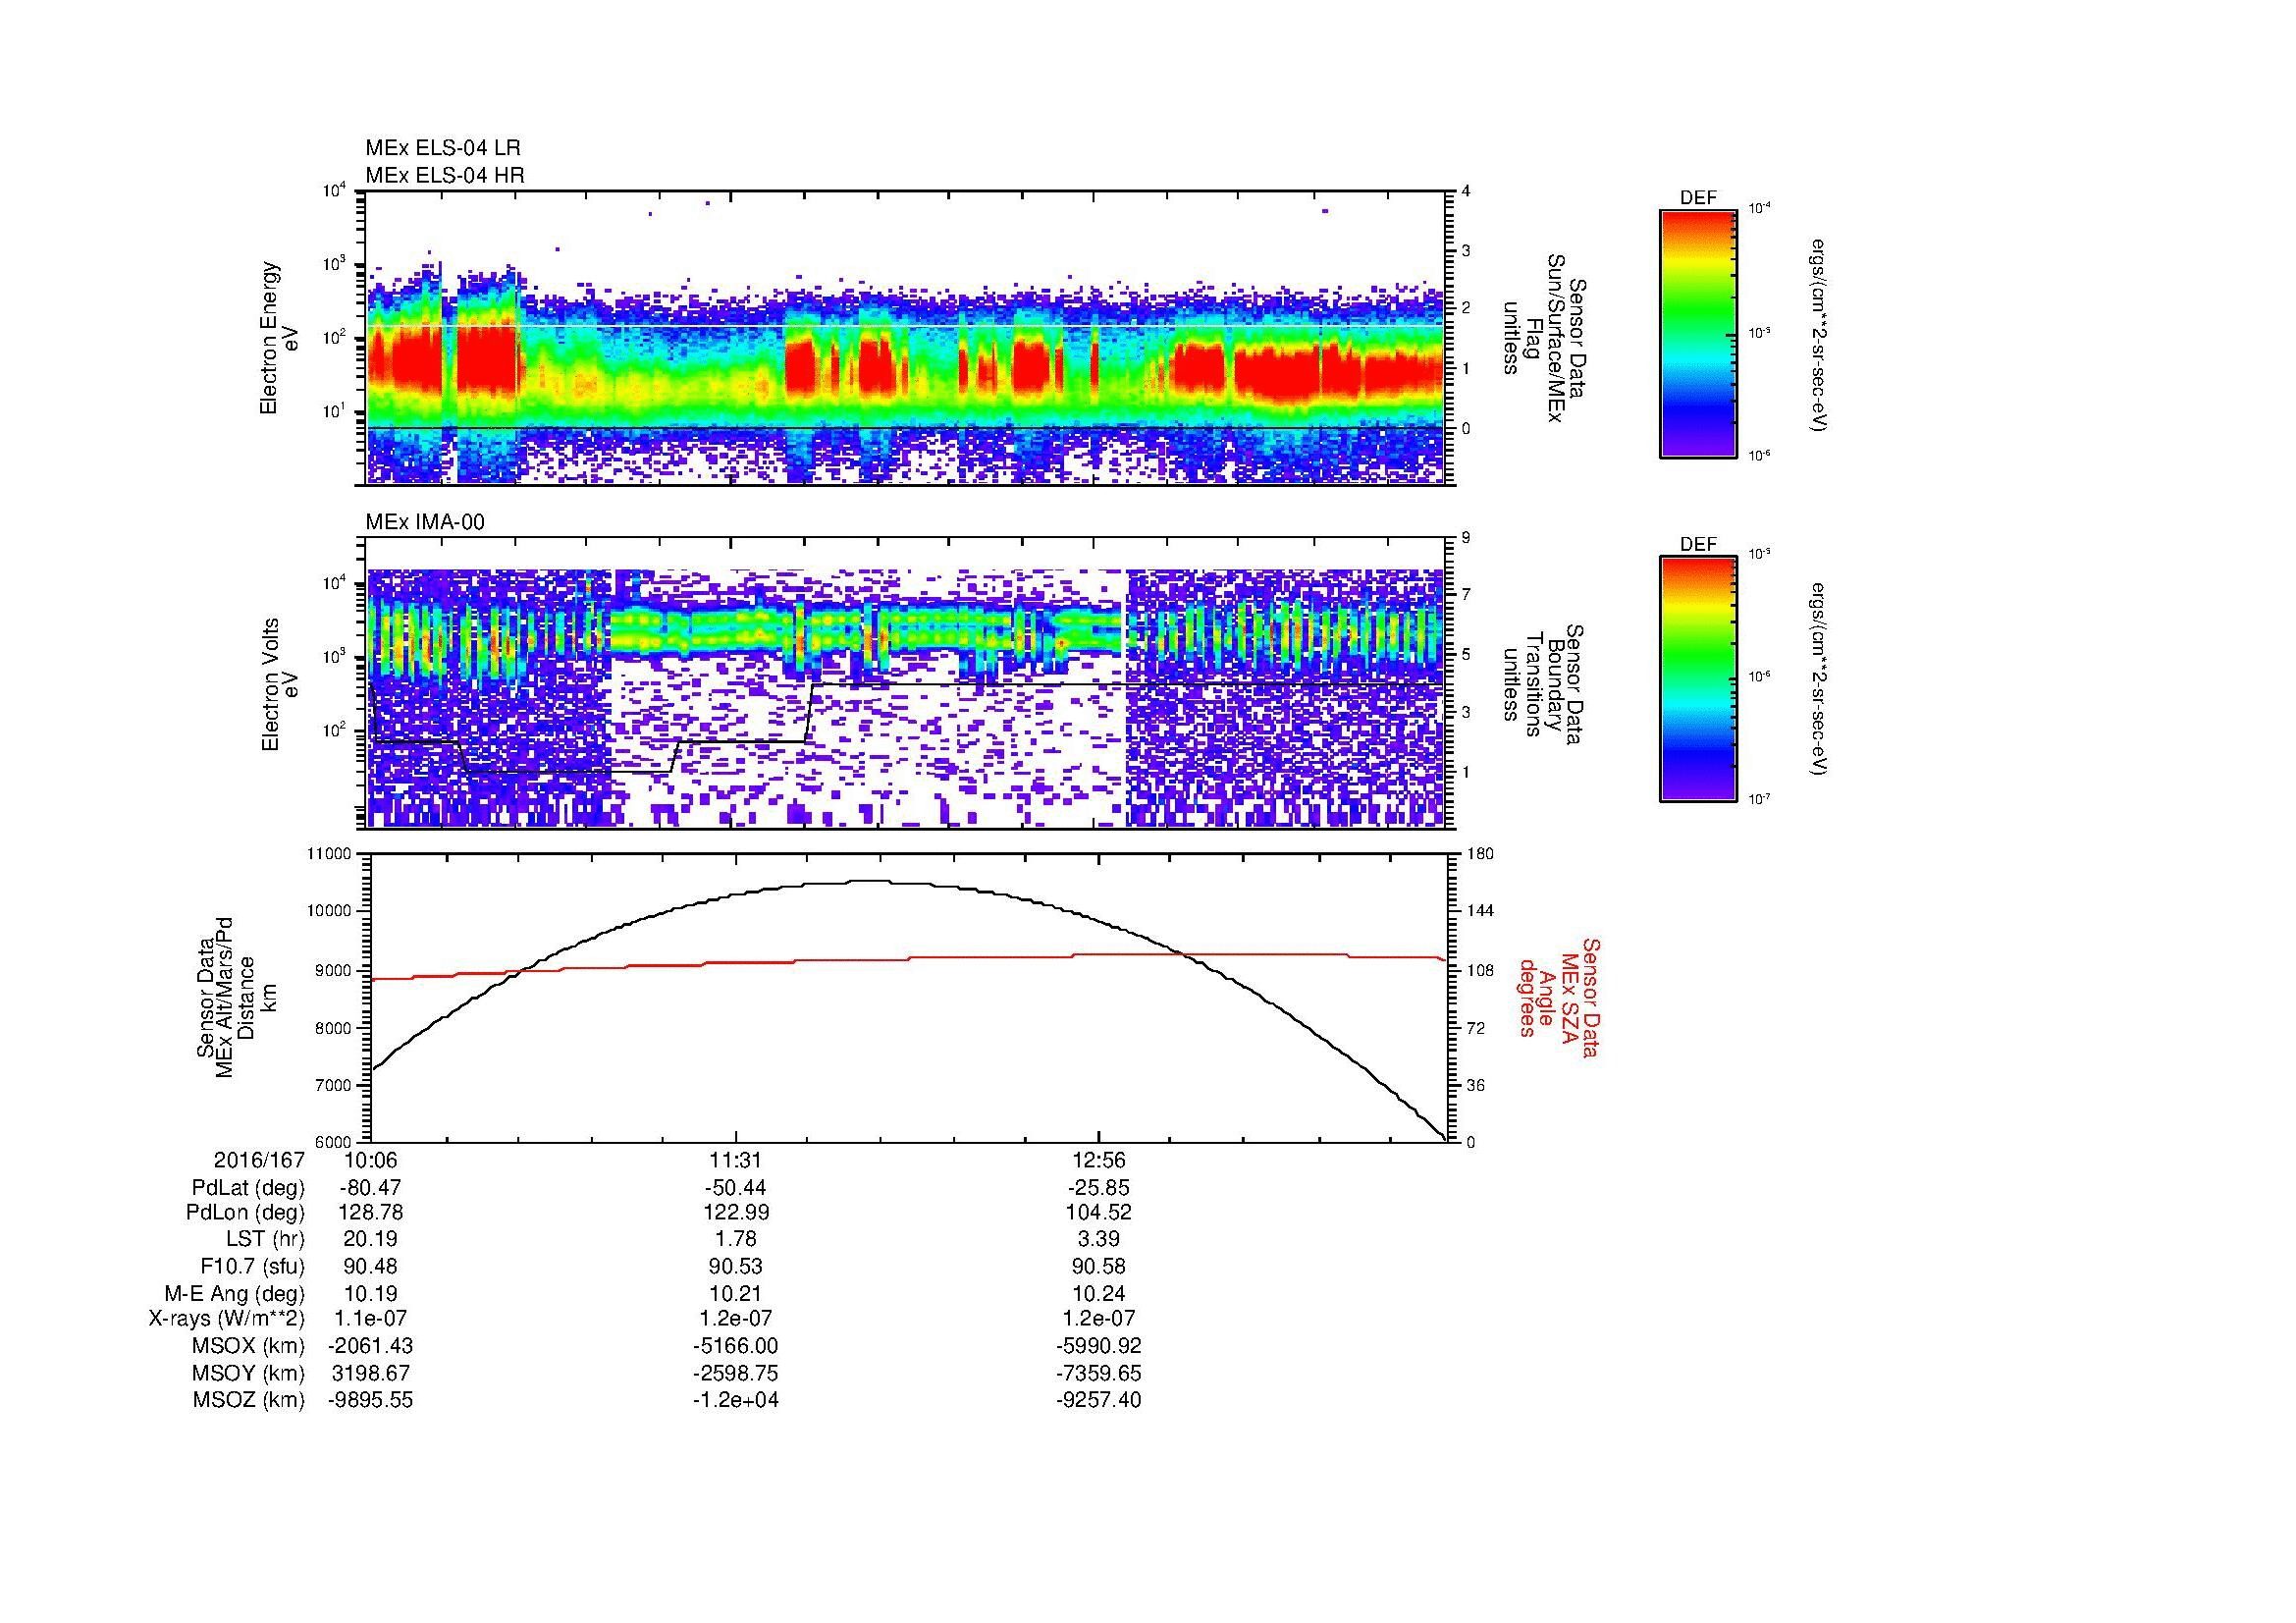The image size is (2296, 1623).
Task: Click the top colorbar units label ergs/(cm**2-sr-sec-eV)
Action: 1819,335
